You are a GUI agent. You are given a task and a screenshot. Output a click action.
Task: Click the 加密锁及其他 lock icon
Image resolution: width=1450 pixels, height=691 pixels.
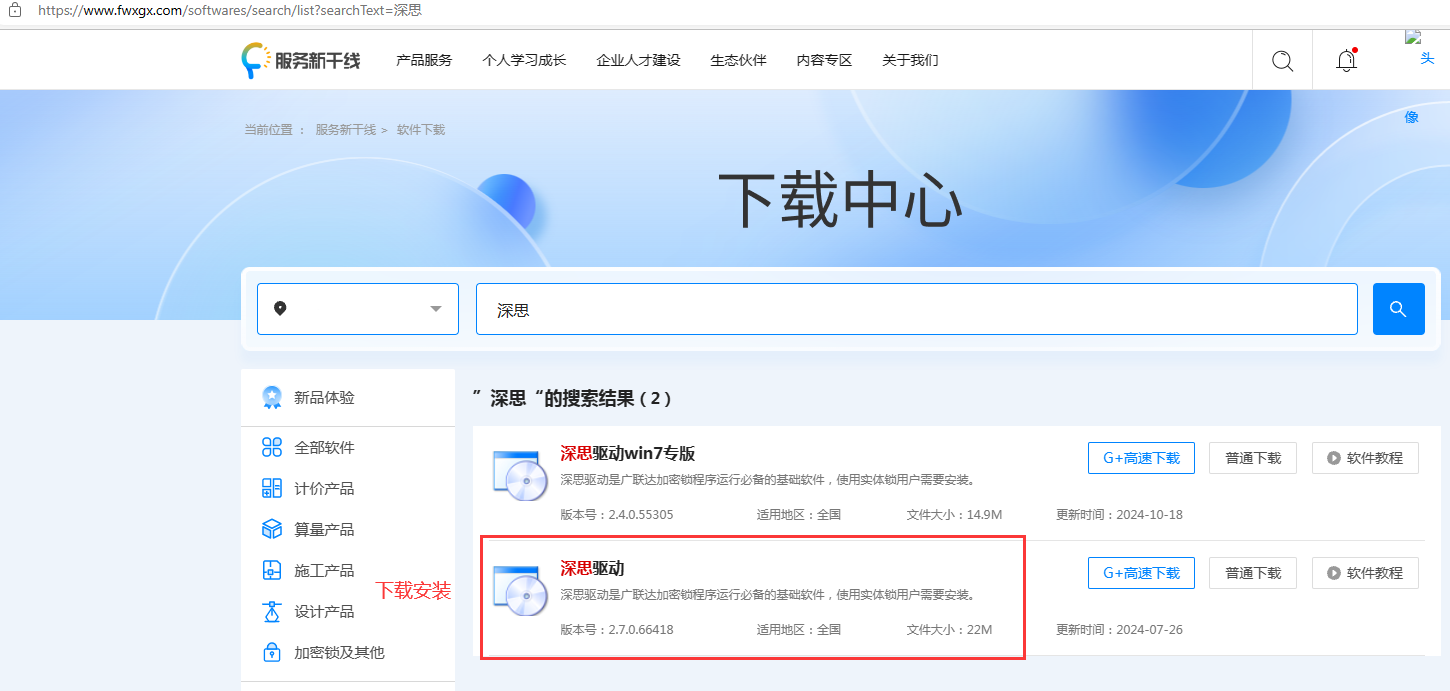pos(271,652)
